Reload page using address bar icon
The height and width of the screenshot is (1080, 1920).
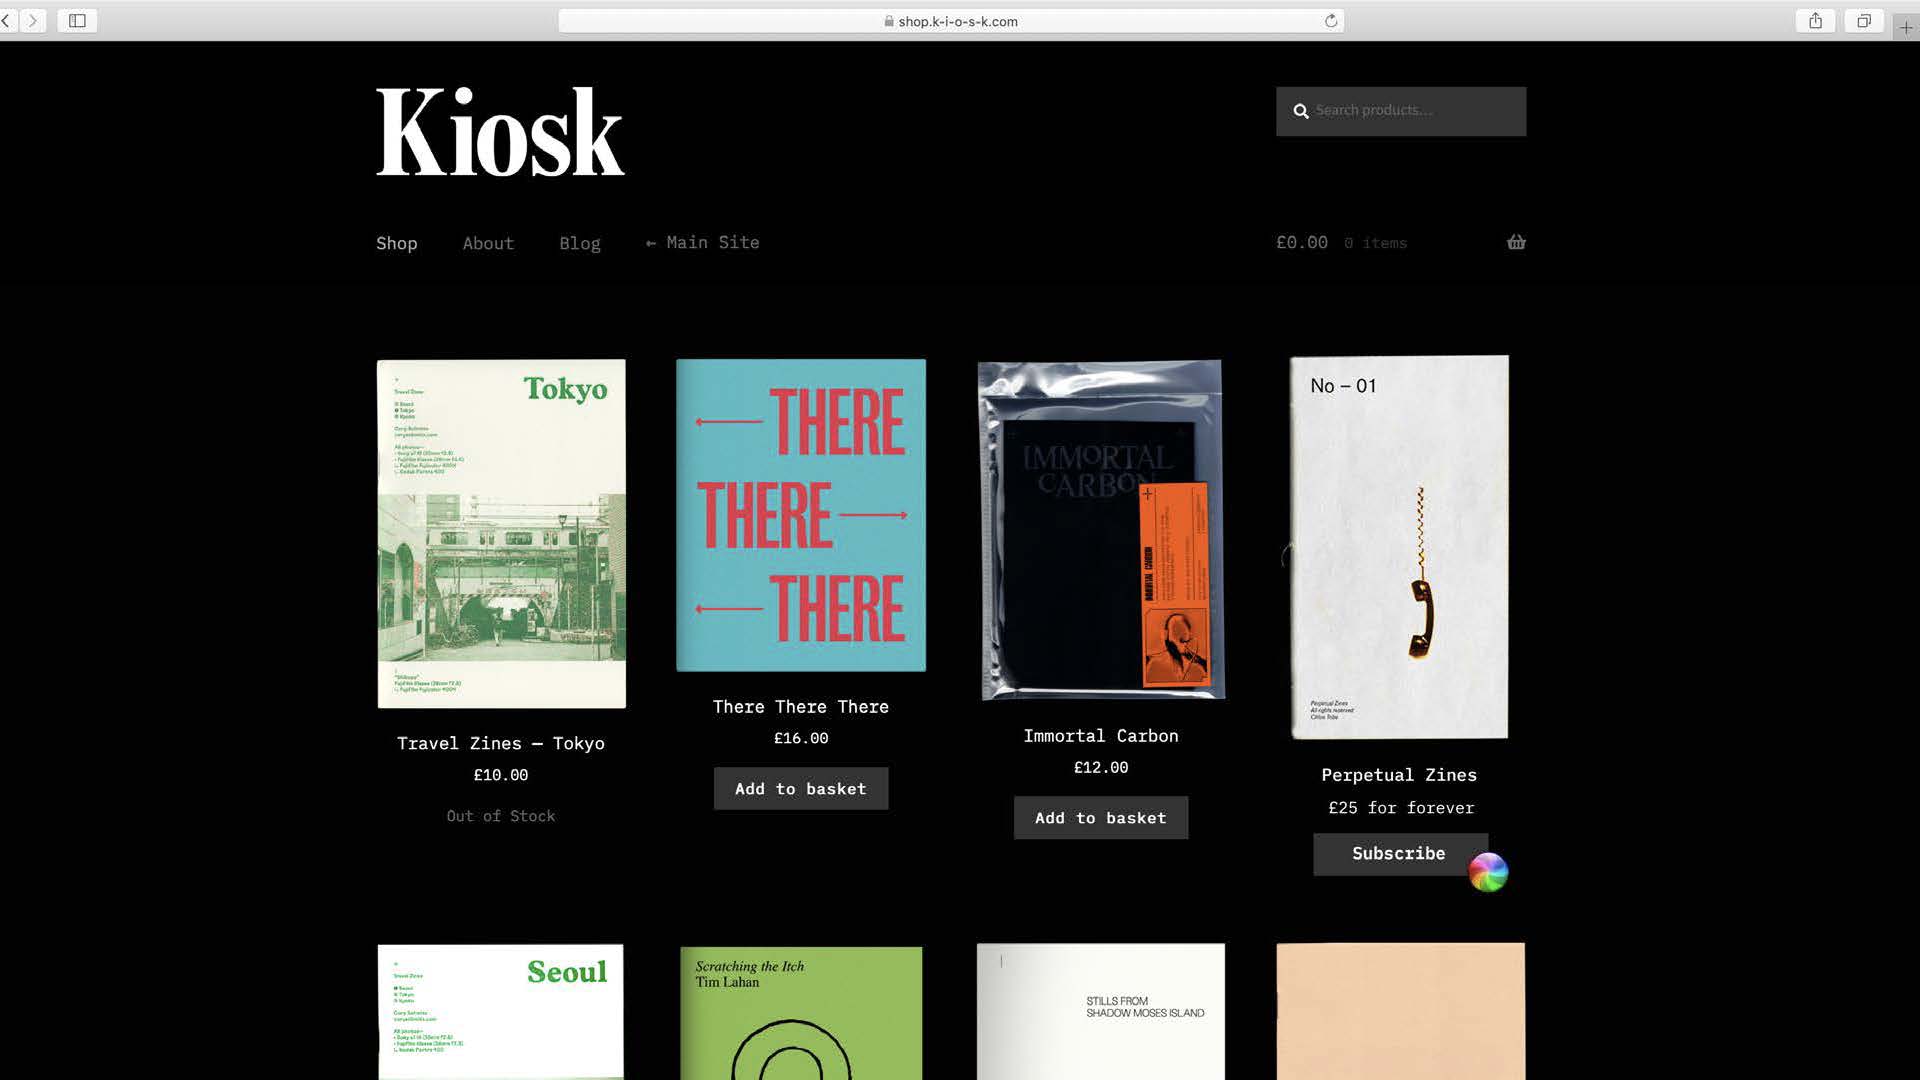pos(1331,21)
